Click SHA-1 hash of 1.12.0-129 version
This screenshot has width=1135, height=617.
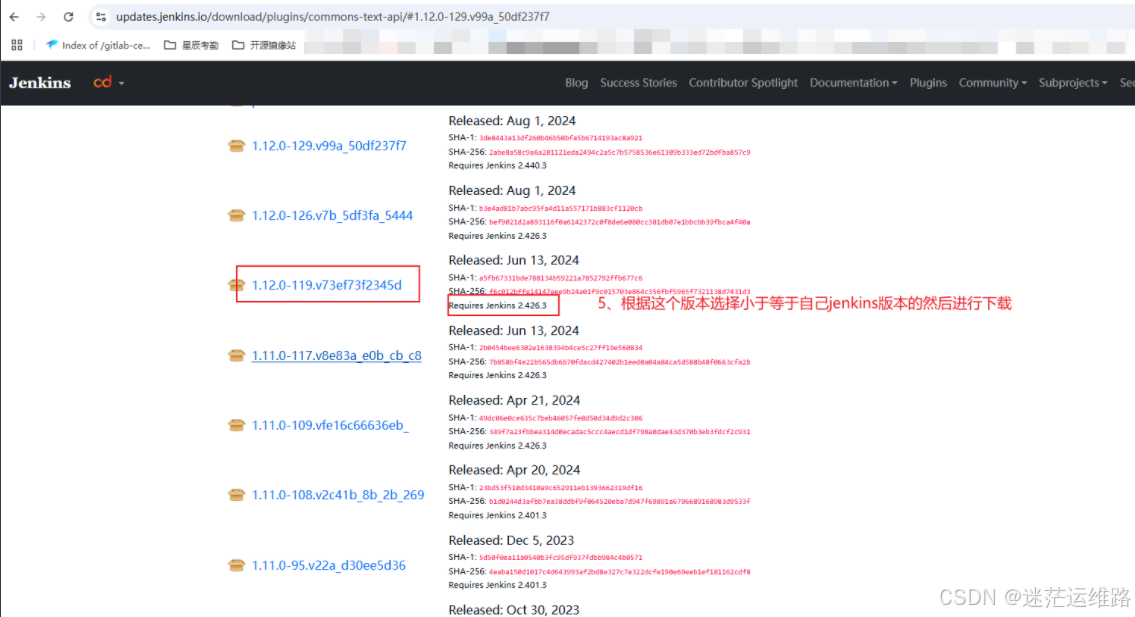(x=560, y=138)
